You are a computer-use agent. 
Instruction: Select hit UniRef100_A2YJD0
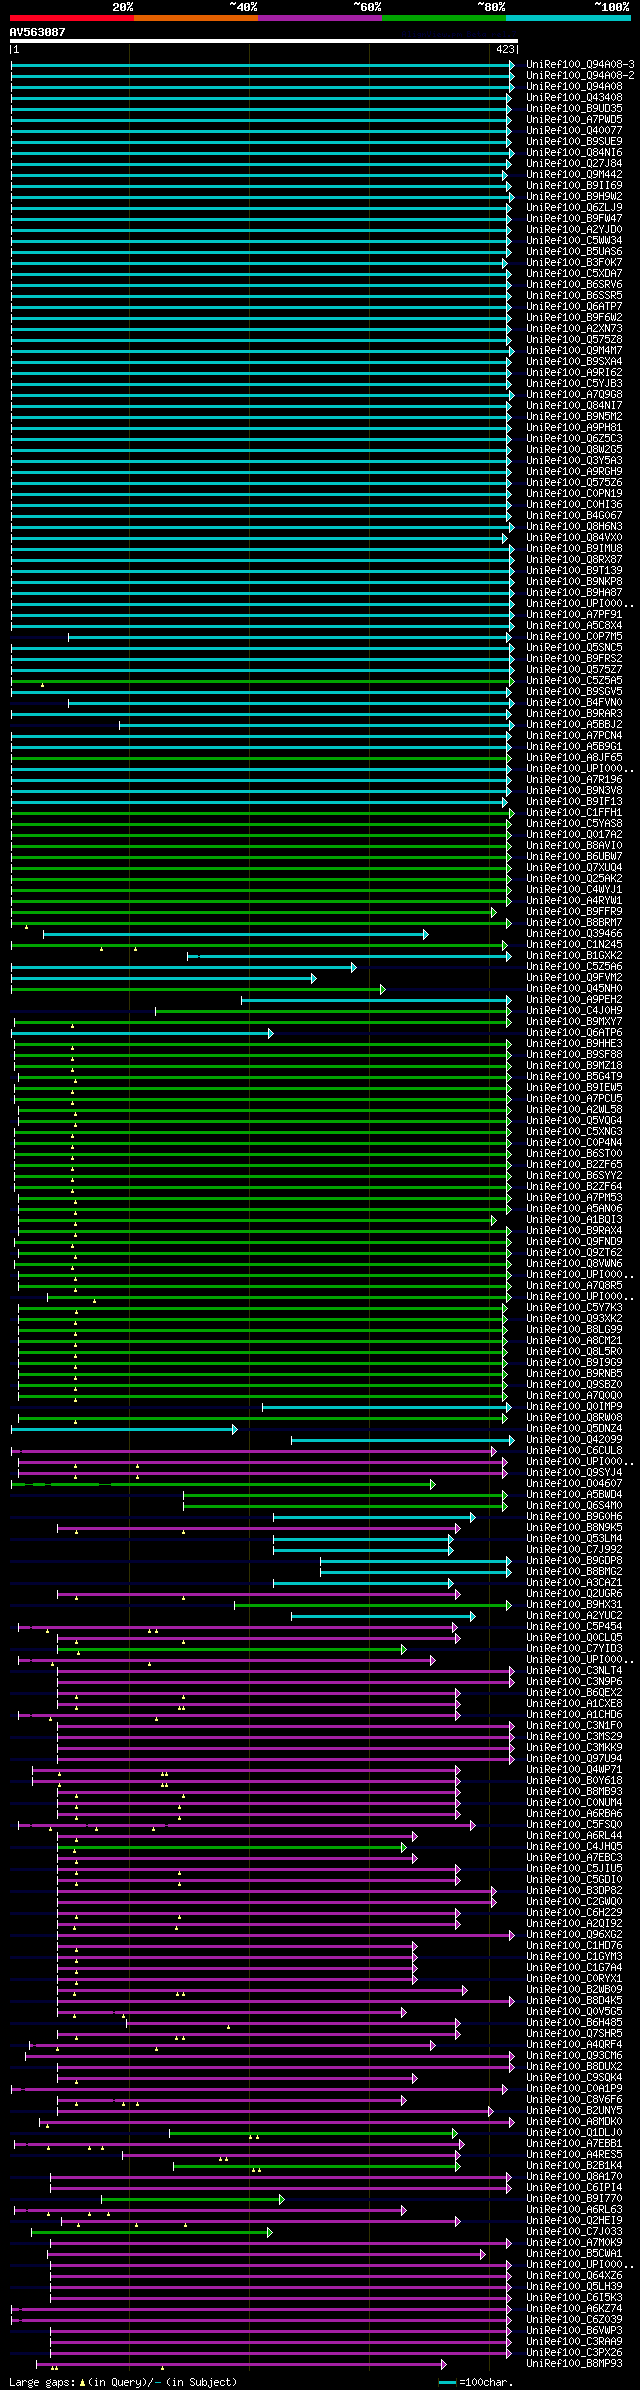574,230
